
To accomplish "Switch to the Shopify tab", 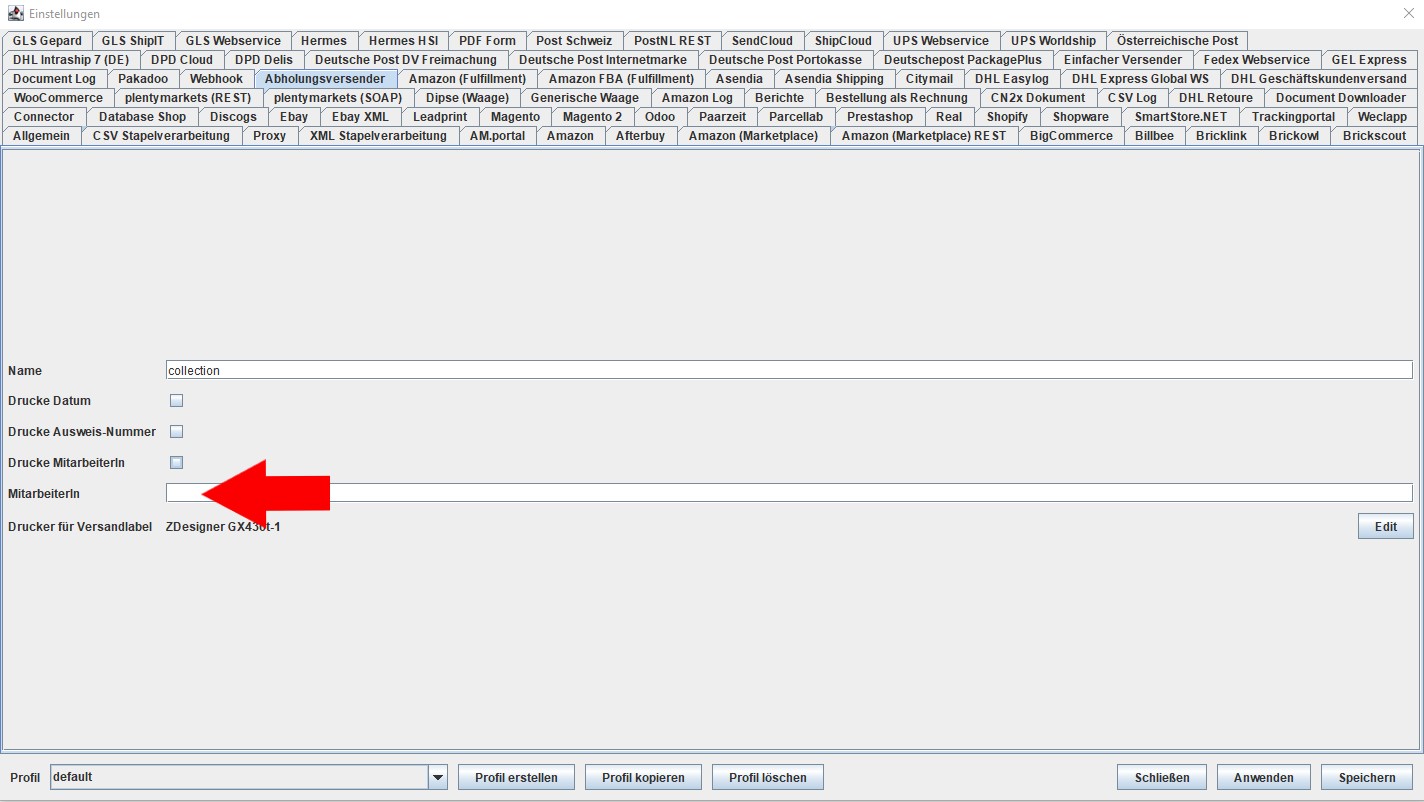I will click(1007, 117).
